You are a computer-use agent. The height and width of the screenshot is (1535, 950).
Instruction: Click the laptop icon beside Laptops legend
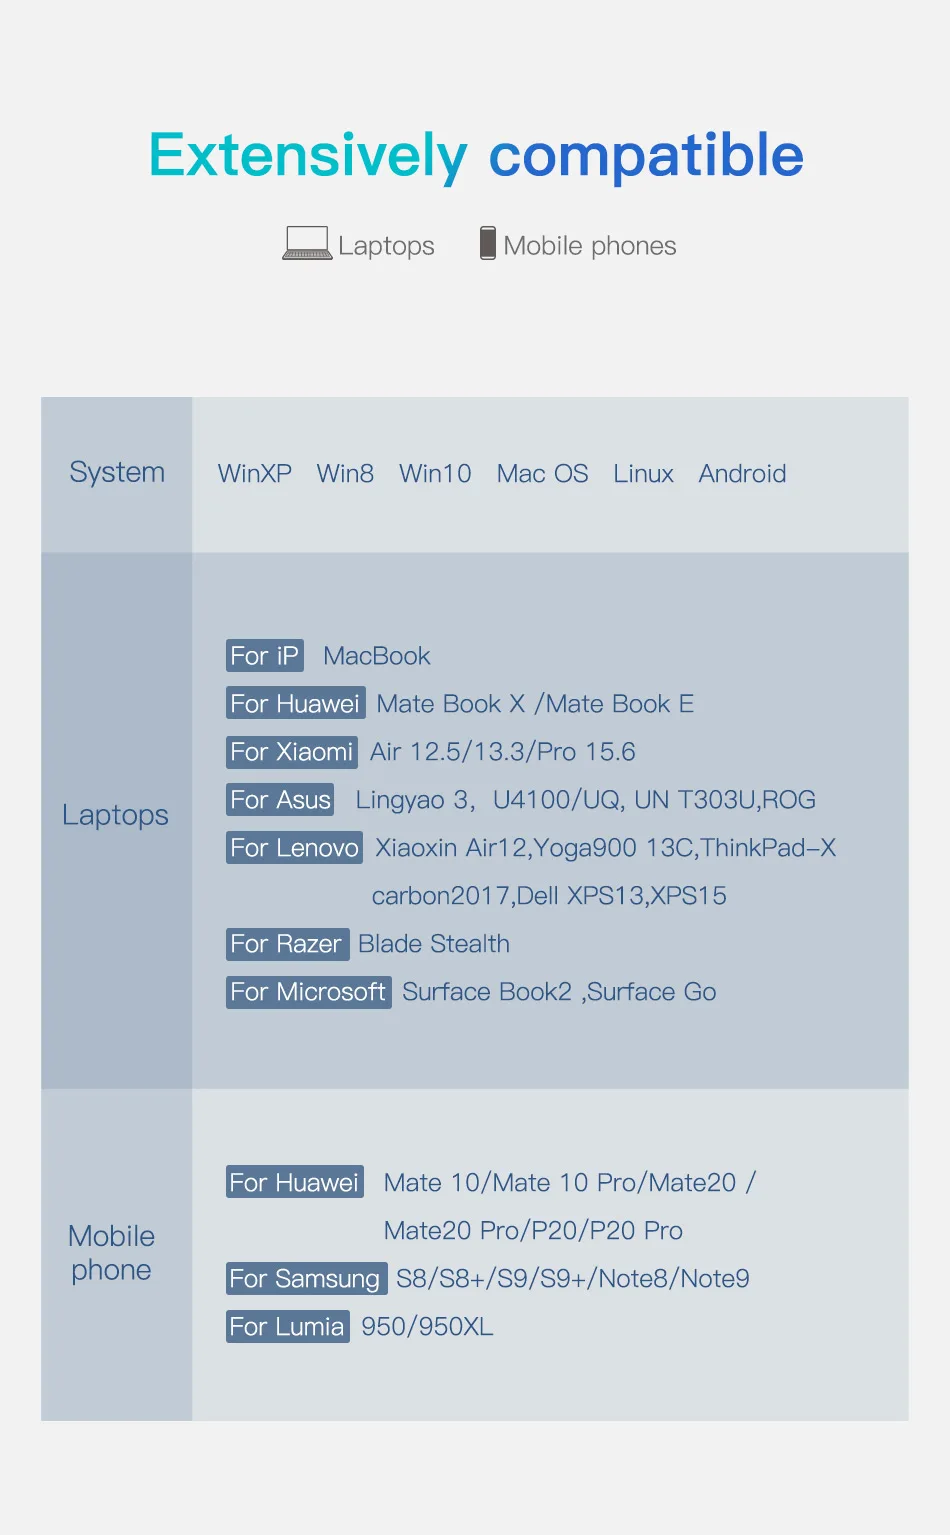(306, 243)
